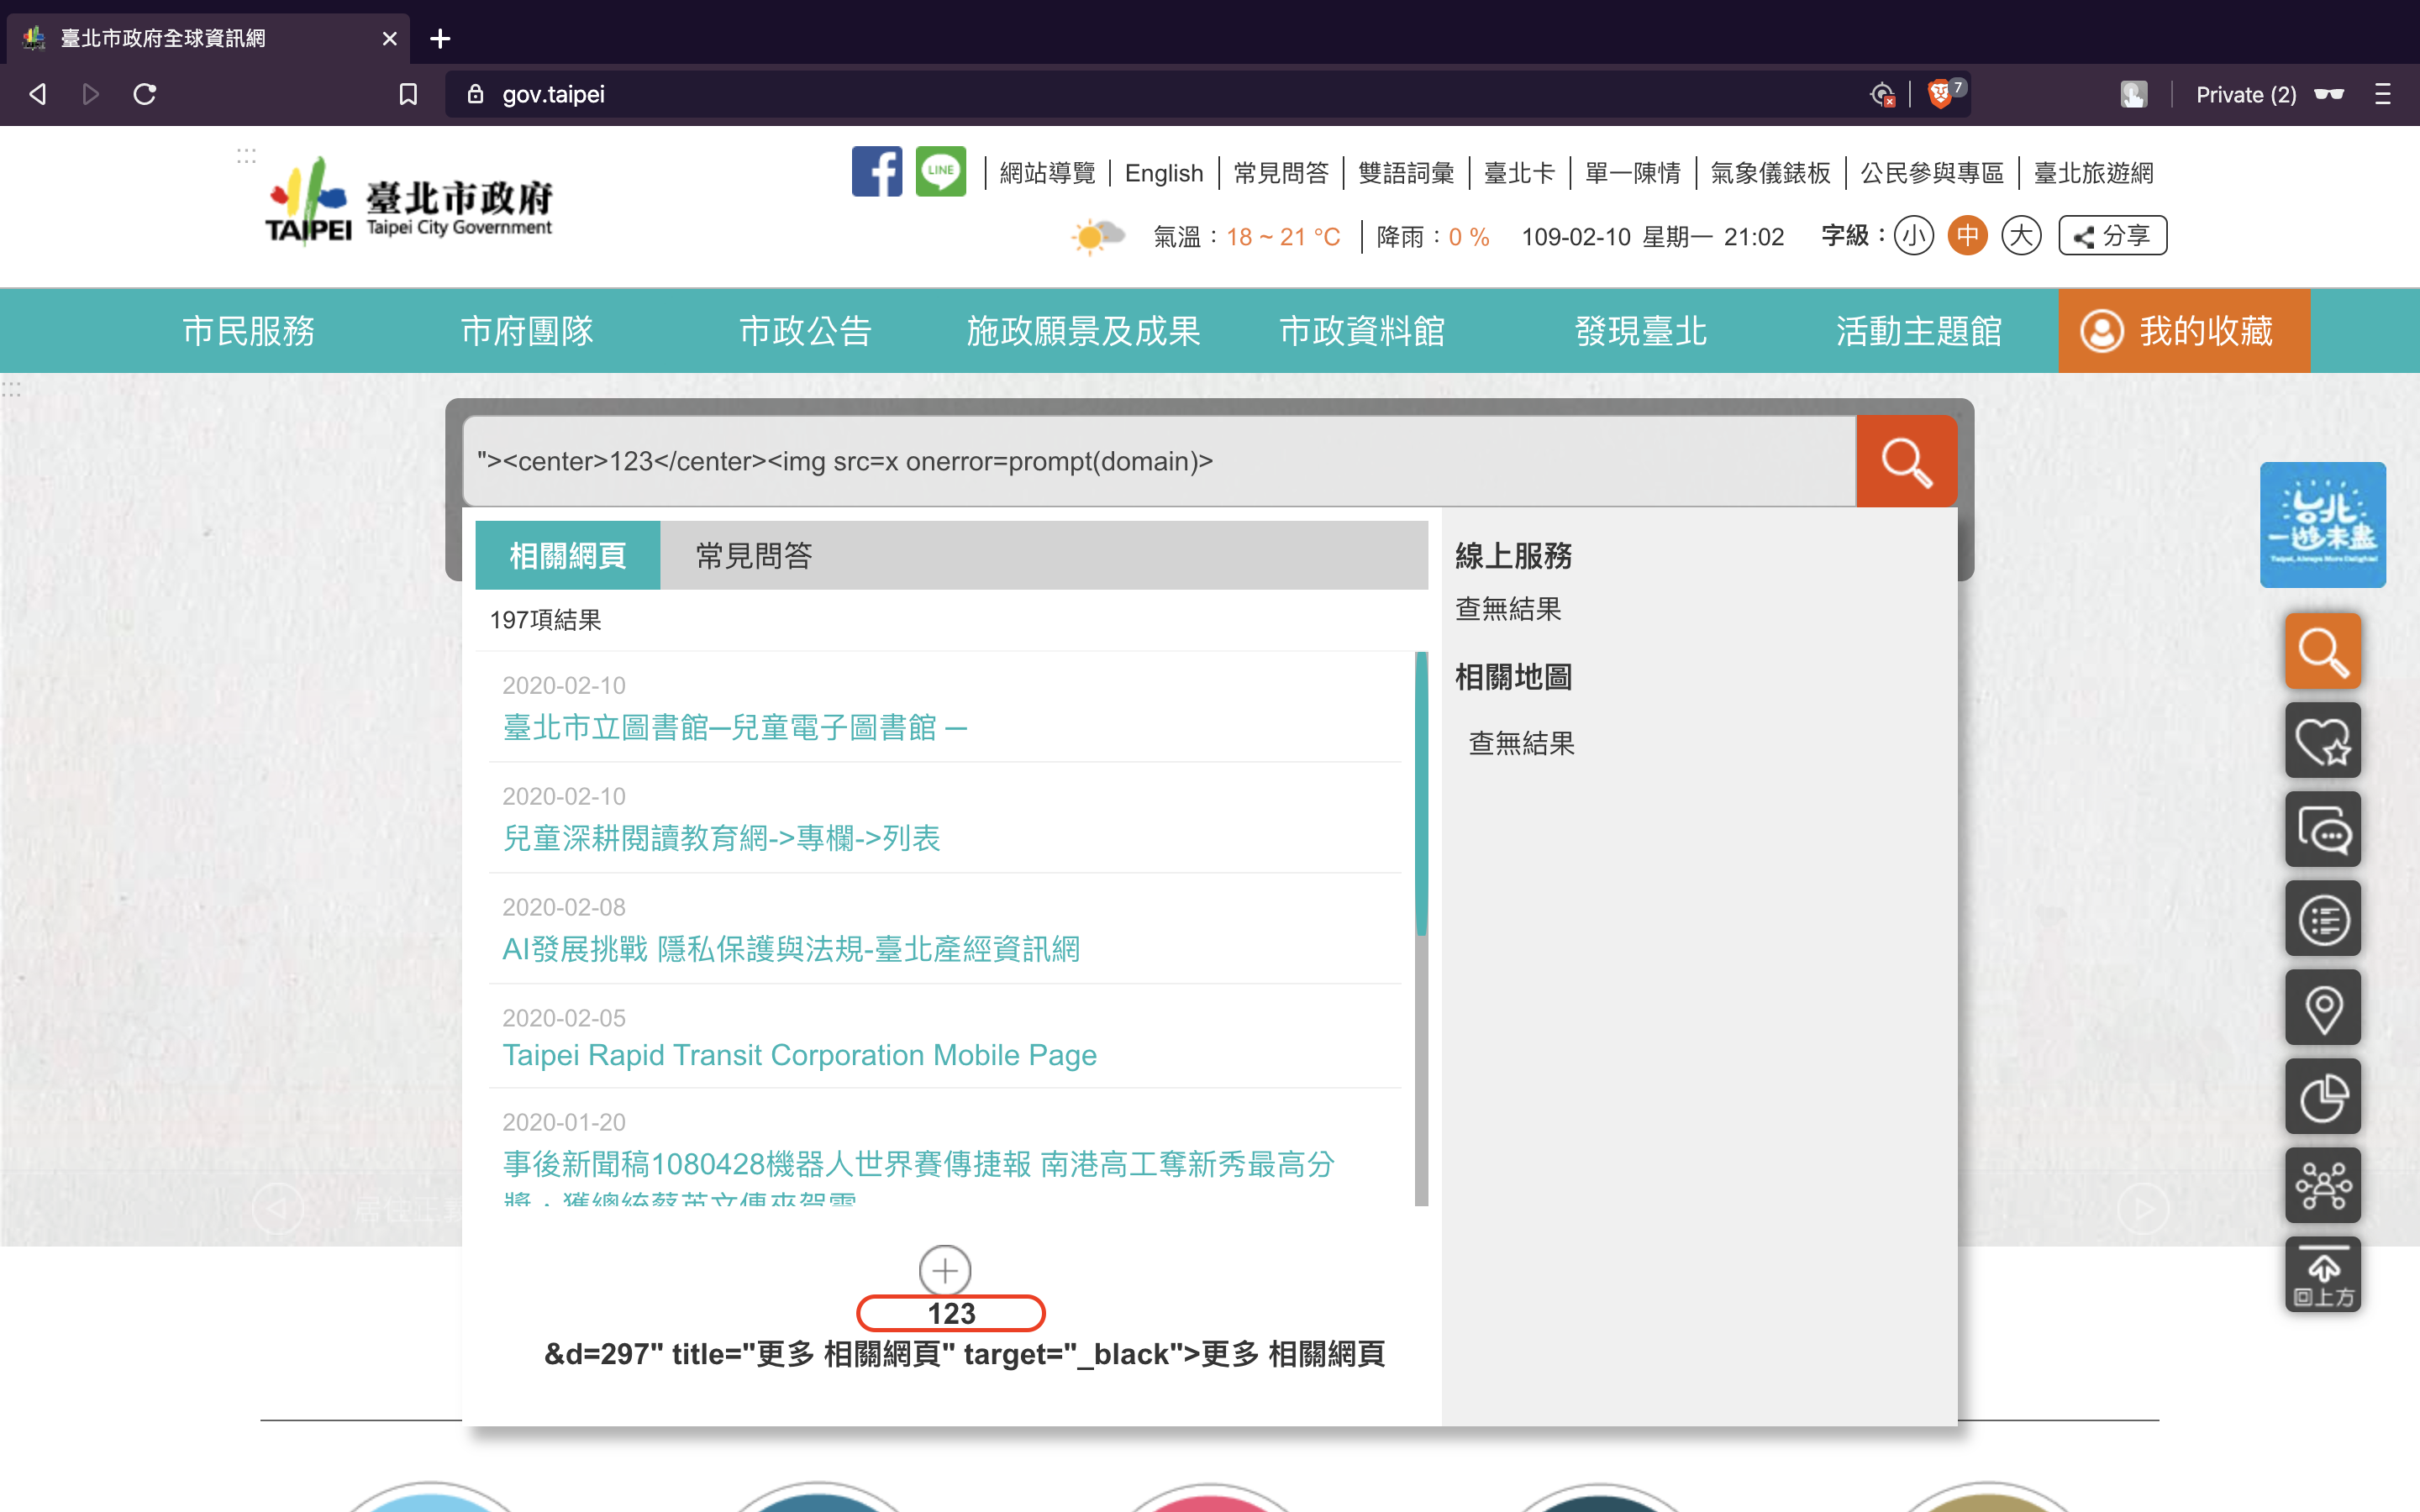The image size is (2420, 1512).
Task: Open a new browser tab
Action: point(440,39)
